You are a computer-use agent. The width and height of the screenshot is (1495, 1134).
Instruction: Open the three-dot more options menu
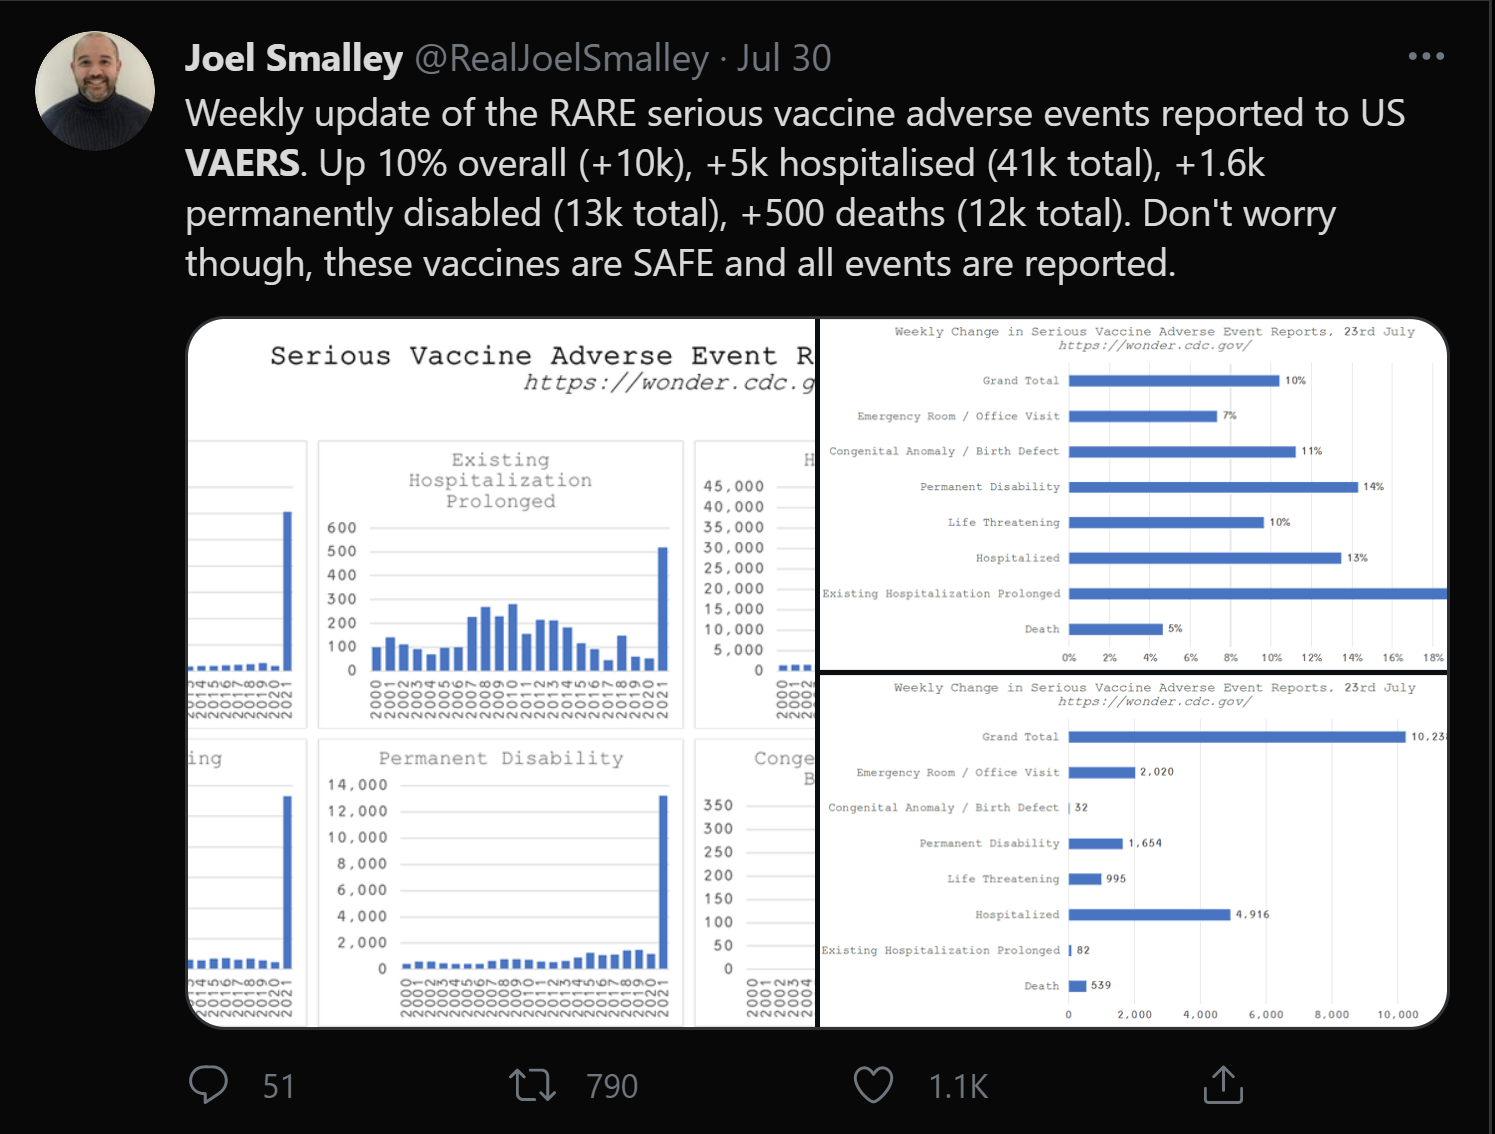click(1425, 57)
